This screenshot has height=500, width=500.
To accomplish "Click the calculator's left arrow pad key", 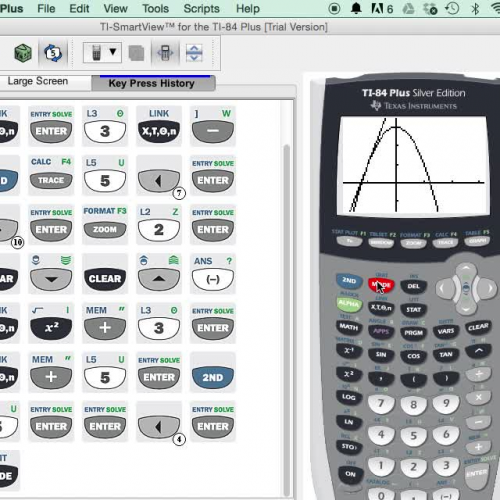I will [445, 288].
